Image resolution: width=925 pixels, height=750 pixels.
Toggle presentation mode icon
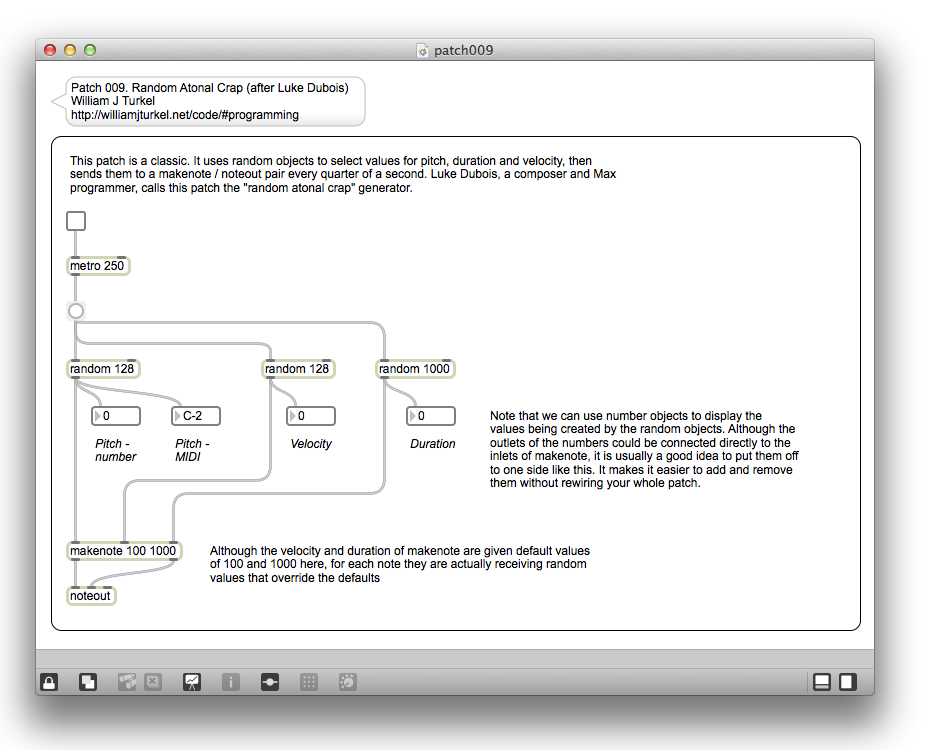tap(191, 682)
